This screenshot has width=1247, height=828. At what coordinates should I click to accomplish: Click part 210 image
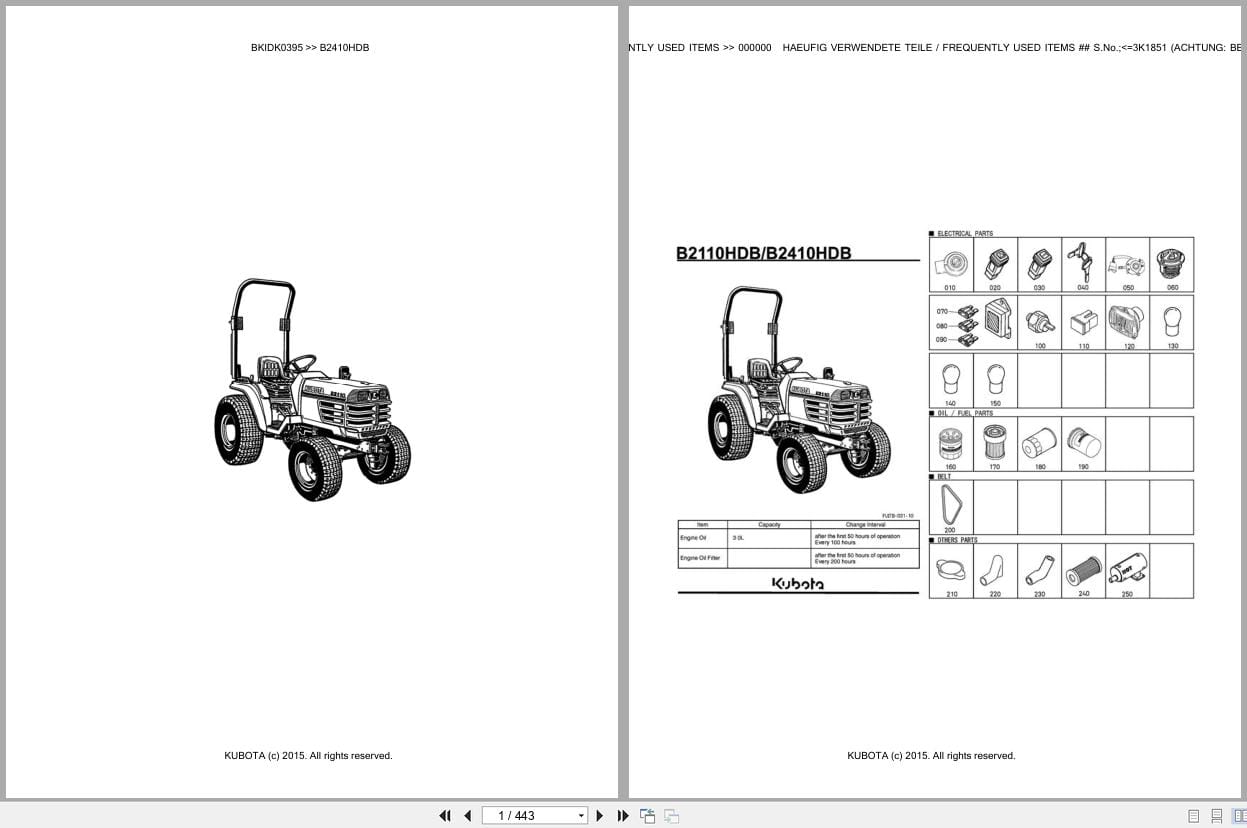tap(951, 571)
